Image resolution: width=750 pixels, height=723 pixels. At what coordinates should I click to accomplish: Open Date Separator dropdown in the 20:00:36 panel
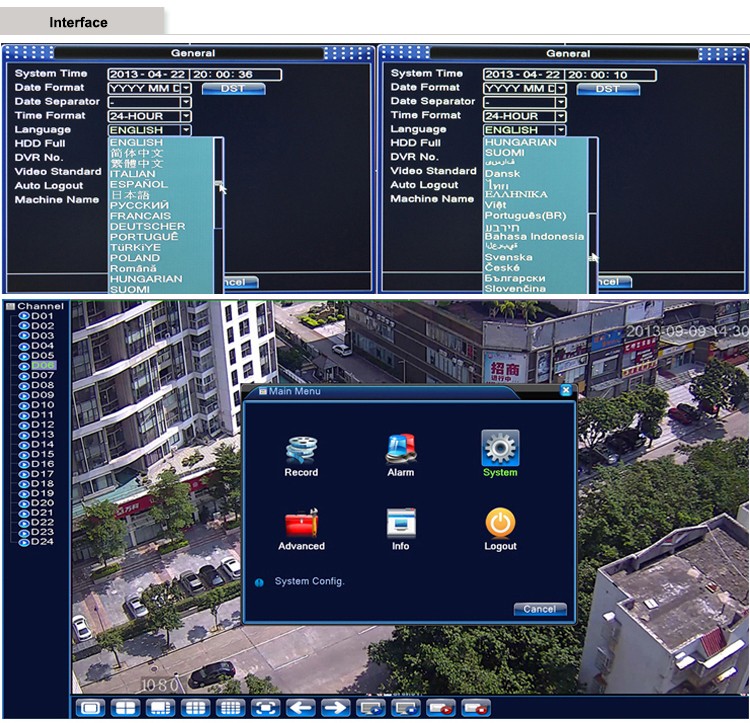click(x=186, y=102)
